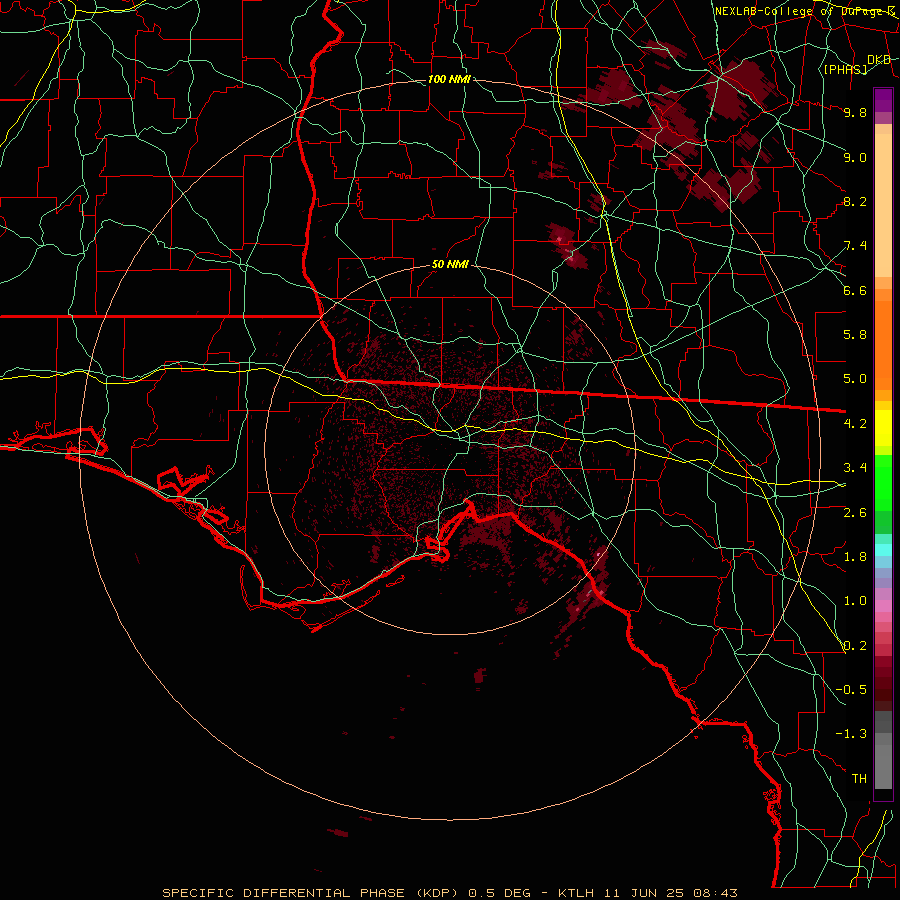The width and height of the screenshot is (900, 900).
Task: Click "SPECIFIC DIFFERENTIAL PHASE" in the caption
Action: pos(286,893)
